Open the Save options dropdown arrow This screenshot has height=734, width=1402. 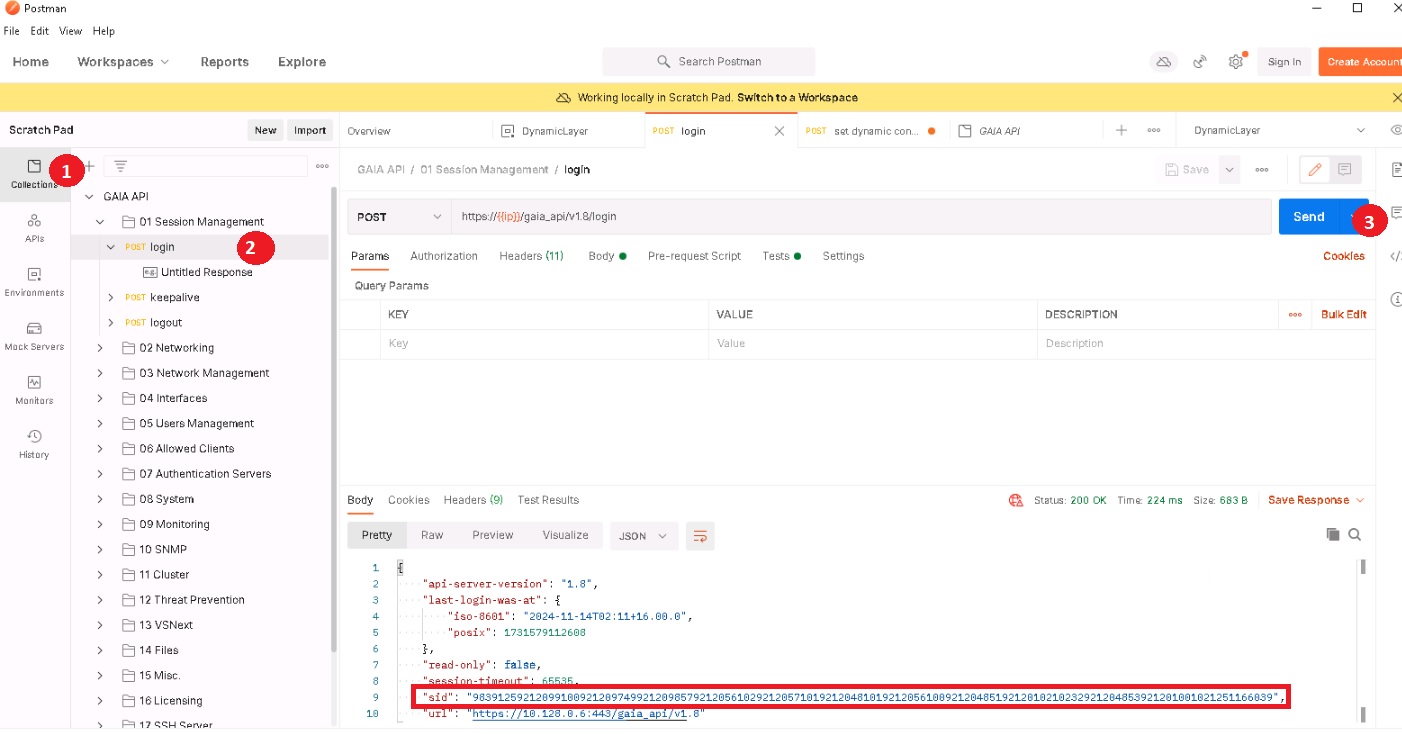[1230, 170]
